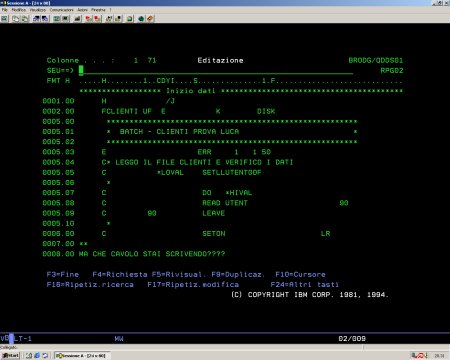Open the Azioni menu
The image size is (450, 360).
coord(82,10)
